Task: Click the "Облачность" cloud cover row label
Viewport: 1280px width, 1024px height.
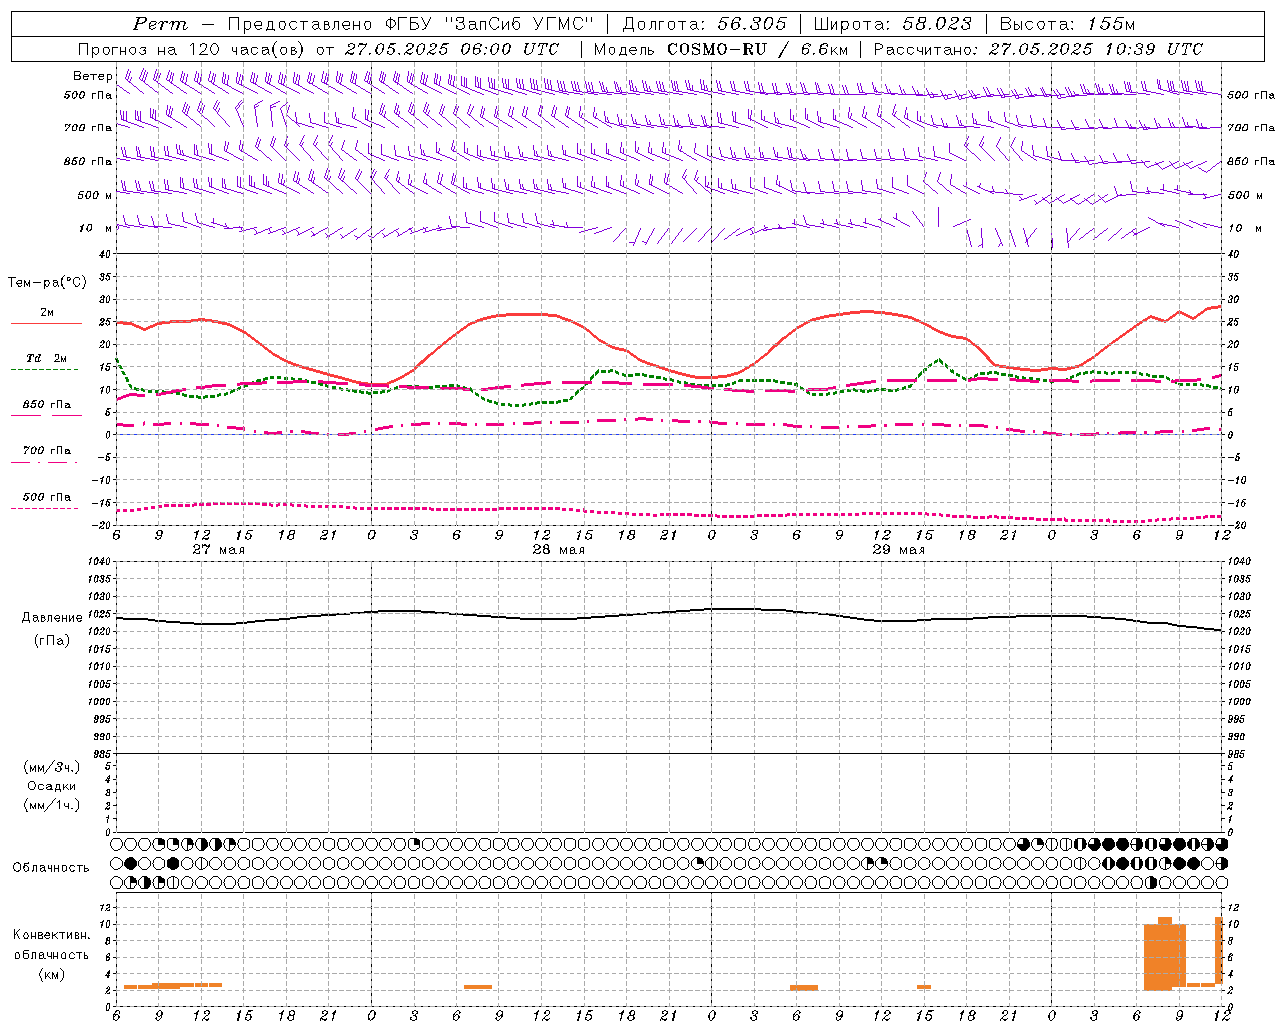Action: point(51,867)
